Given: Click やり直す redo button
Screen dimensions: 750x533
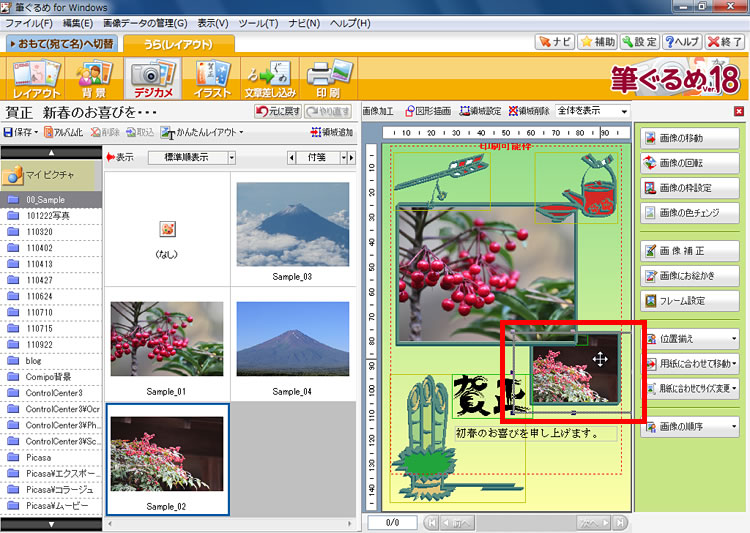Looking at the screenshot, I should coord(328,111).
